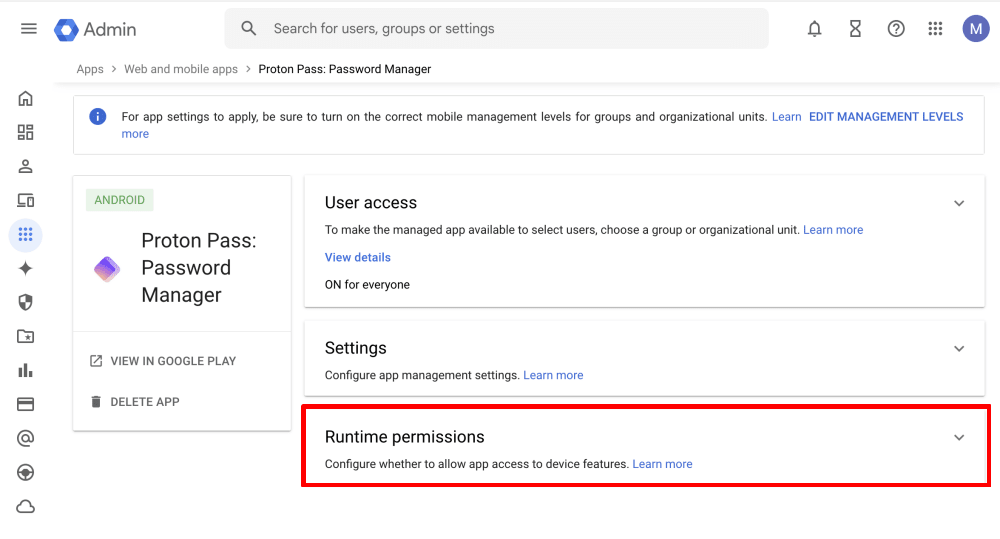Open the starred folder sidebar icon
The image size is (1000, 539).
26,336
